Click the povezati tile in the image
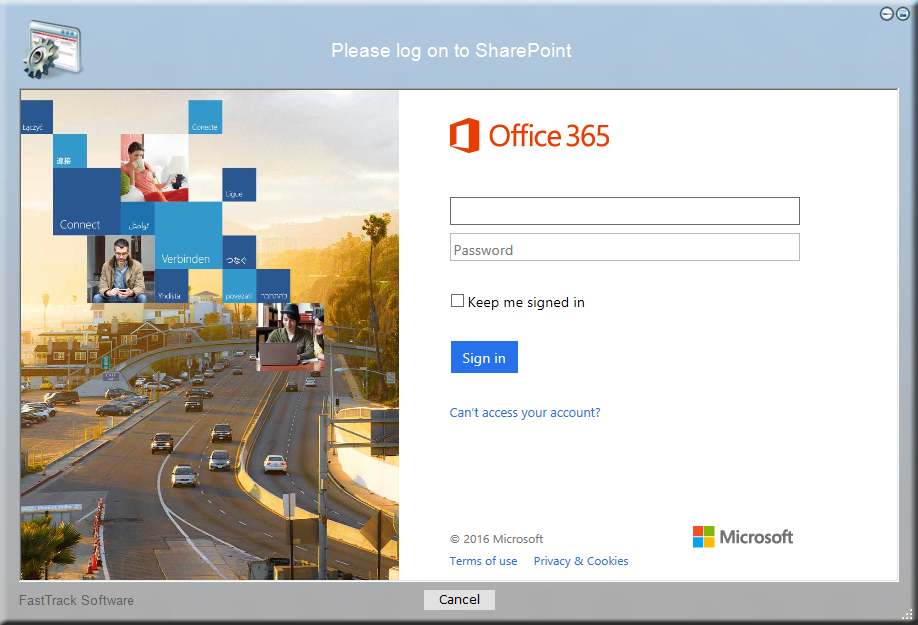This screenshot has width=918, height=625. tap(239, 286)
